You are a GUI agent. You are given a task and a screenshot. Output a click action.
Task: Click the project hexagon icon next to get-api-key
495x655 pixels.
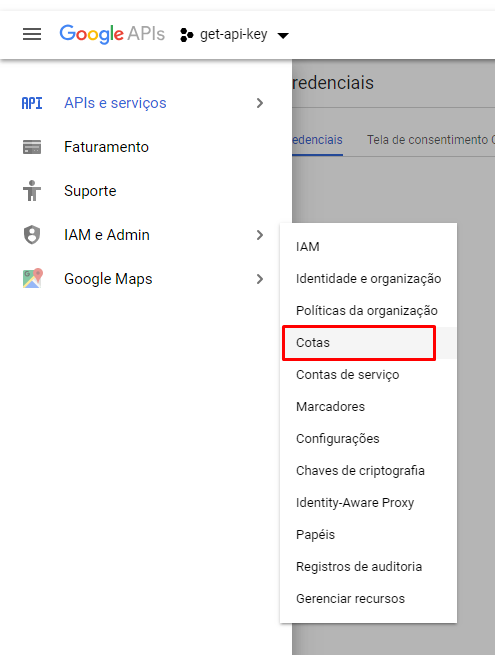186,35
